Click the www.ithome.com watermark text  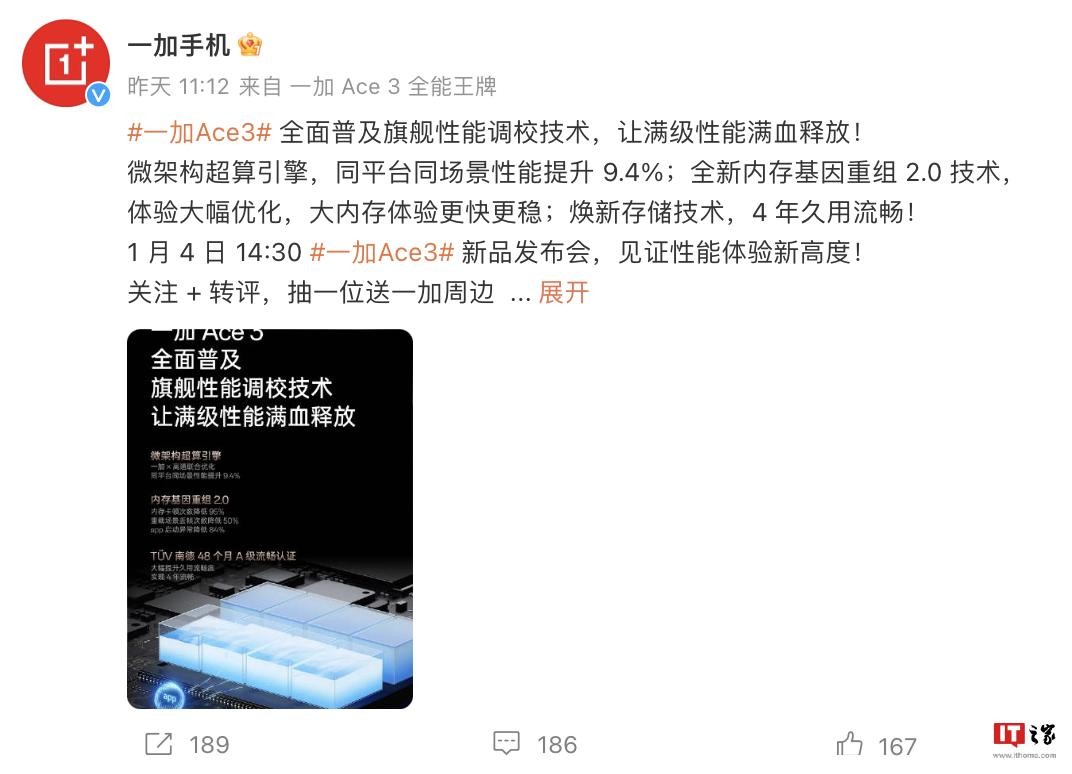point(1024,756)
